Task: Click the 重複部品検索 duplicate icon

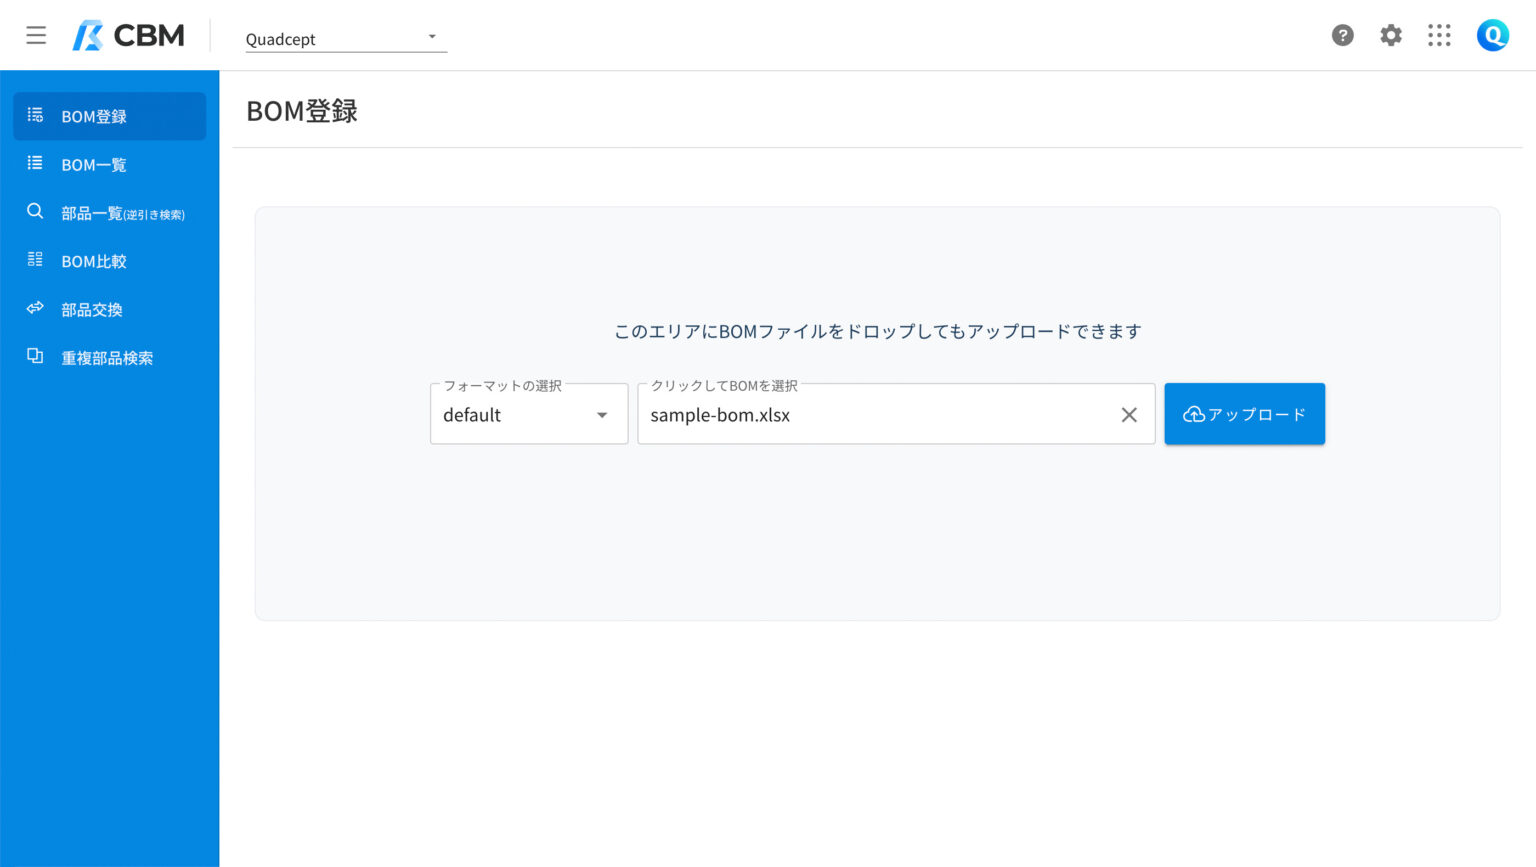Action: coord(35,356)
